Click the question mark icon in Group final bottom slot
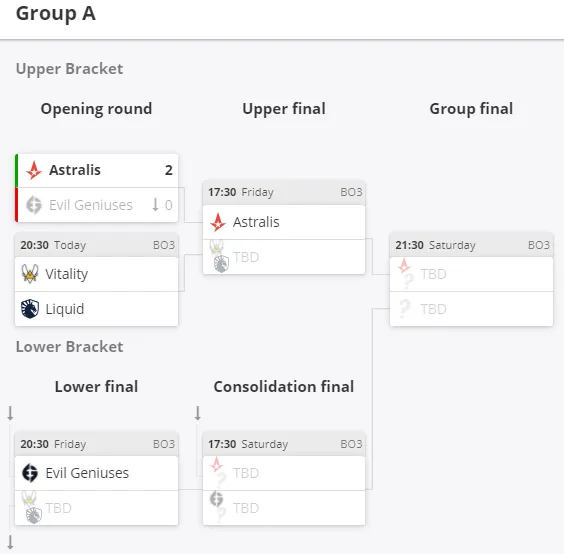The height and width of the screenshot is (554, 564). point(405,309)
